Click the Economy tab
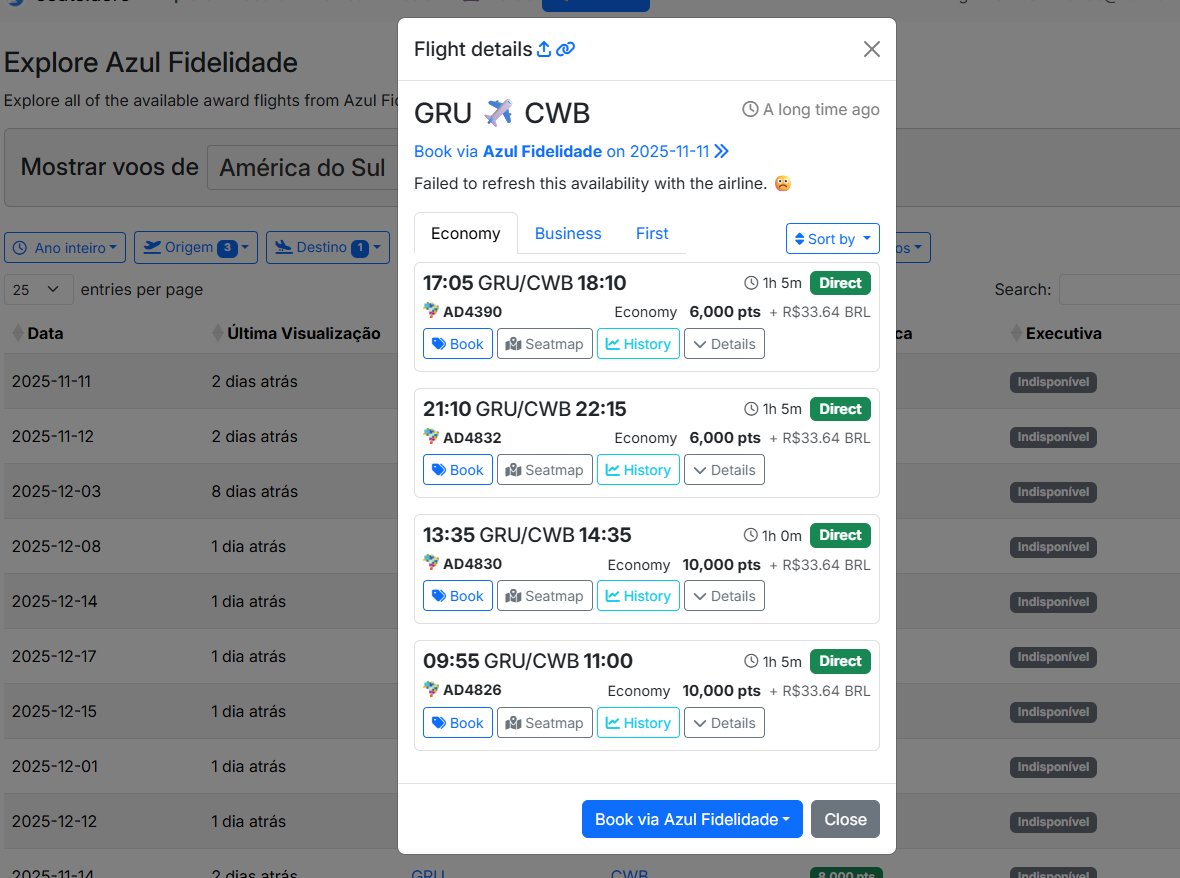 pos(465,233)
